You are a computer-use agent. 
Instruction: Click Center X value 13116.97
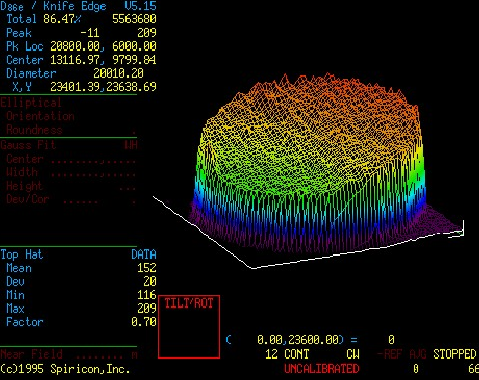tap(75, 60)
